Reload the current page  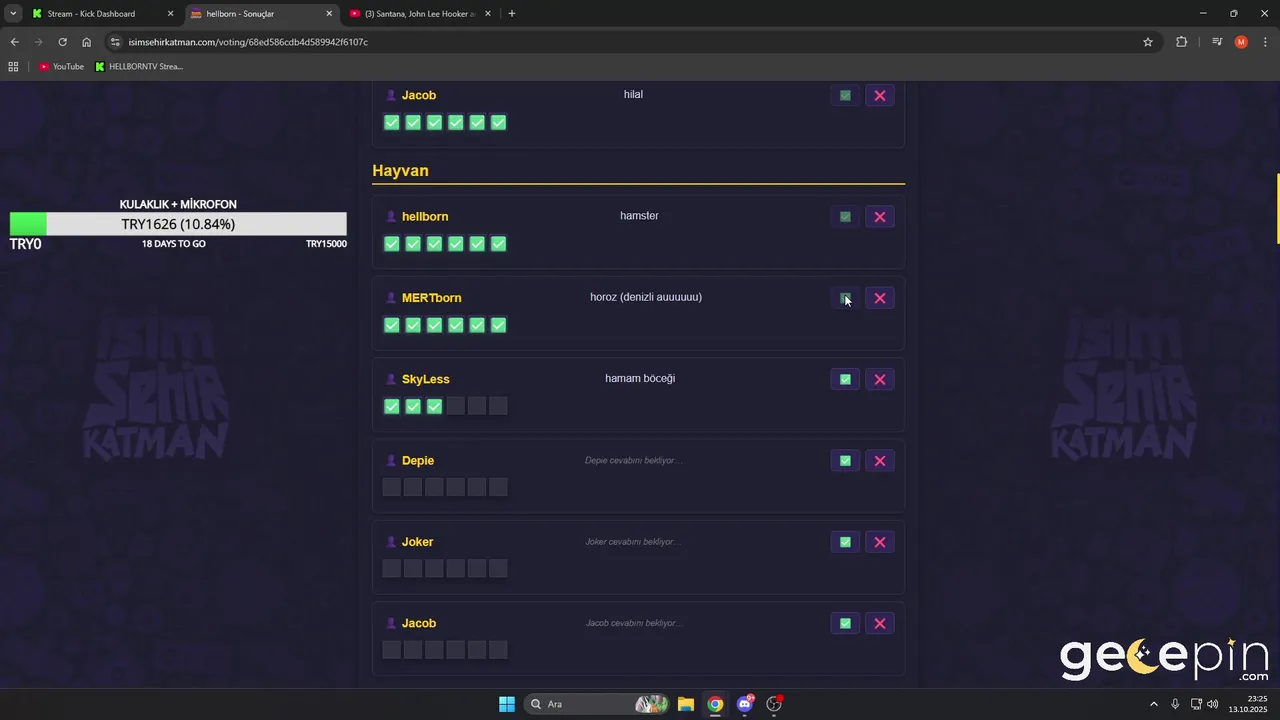click(62, 42)
